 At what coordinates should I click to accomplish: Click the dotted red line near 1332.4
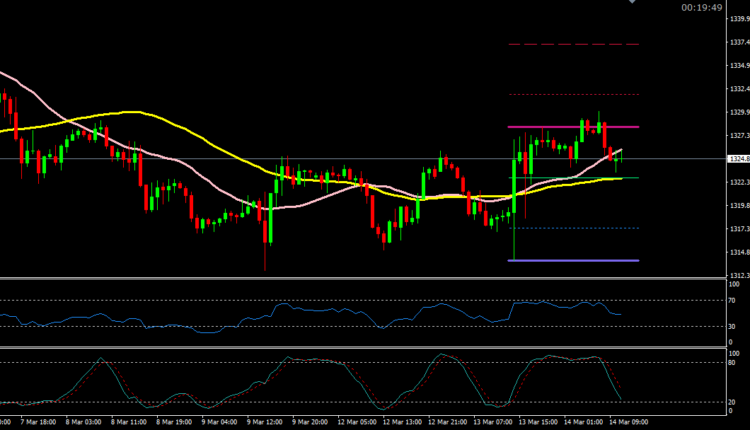click(572, 95)
